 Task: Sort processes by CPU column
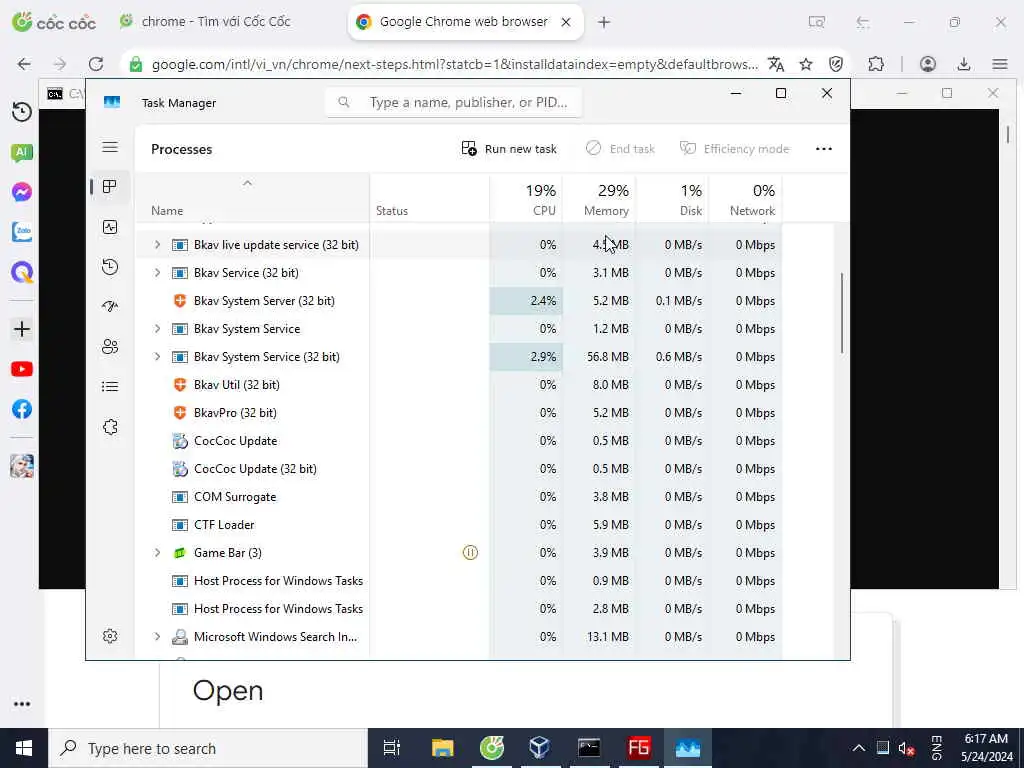point(526,199)
